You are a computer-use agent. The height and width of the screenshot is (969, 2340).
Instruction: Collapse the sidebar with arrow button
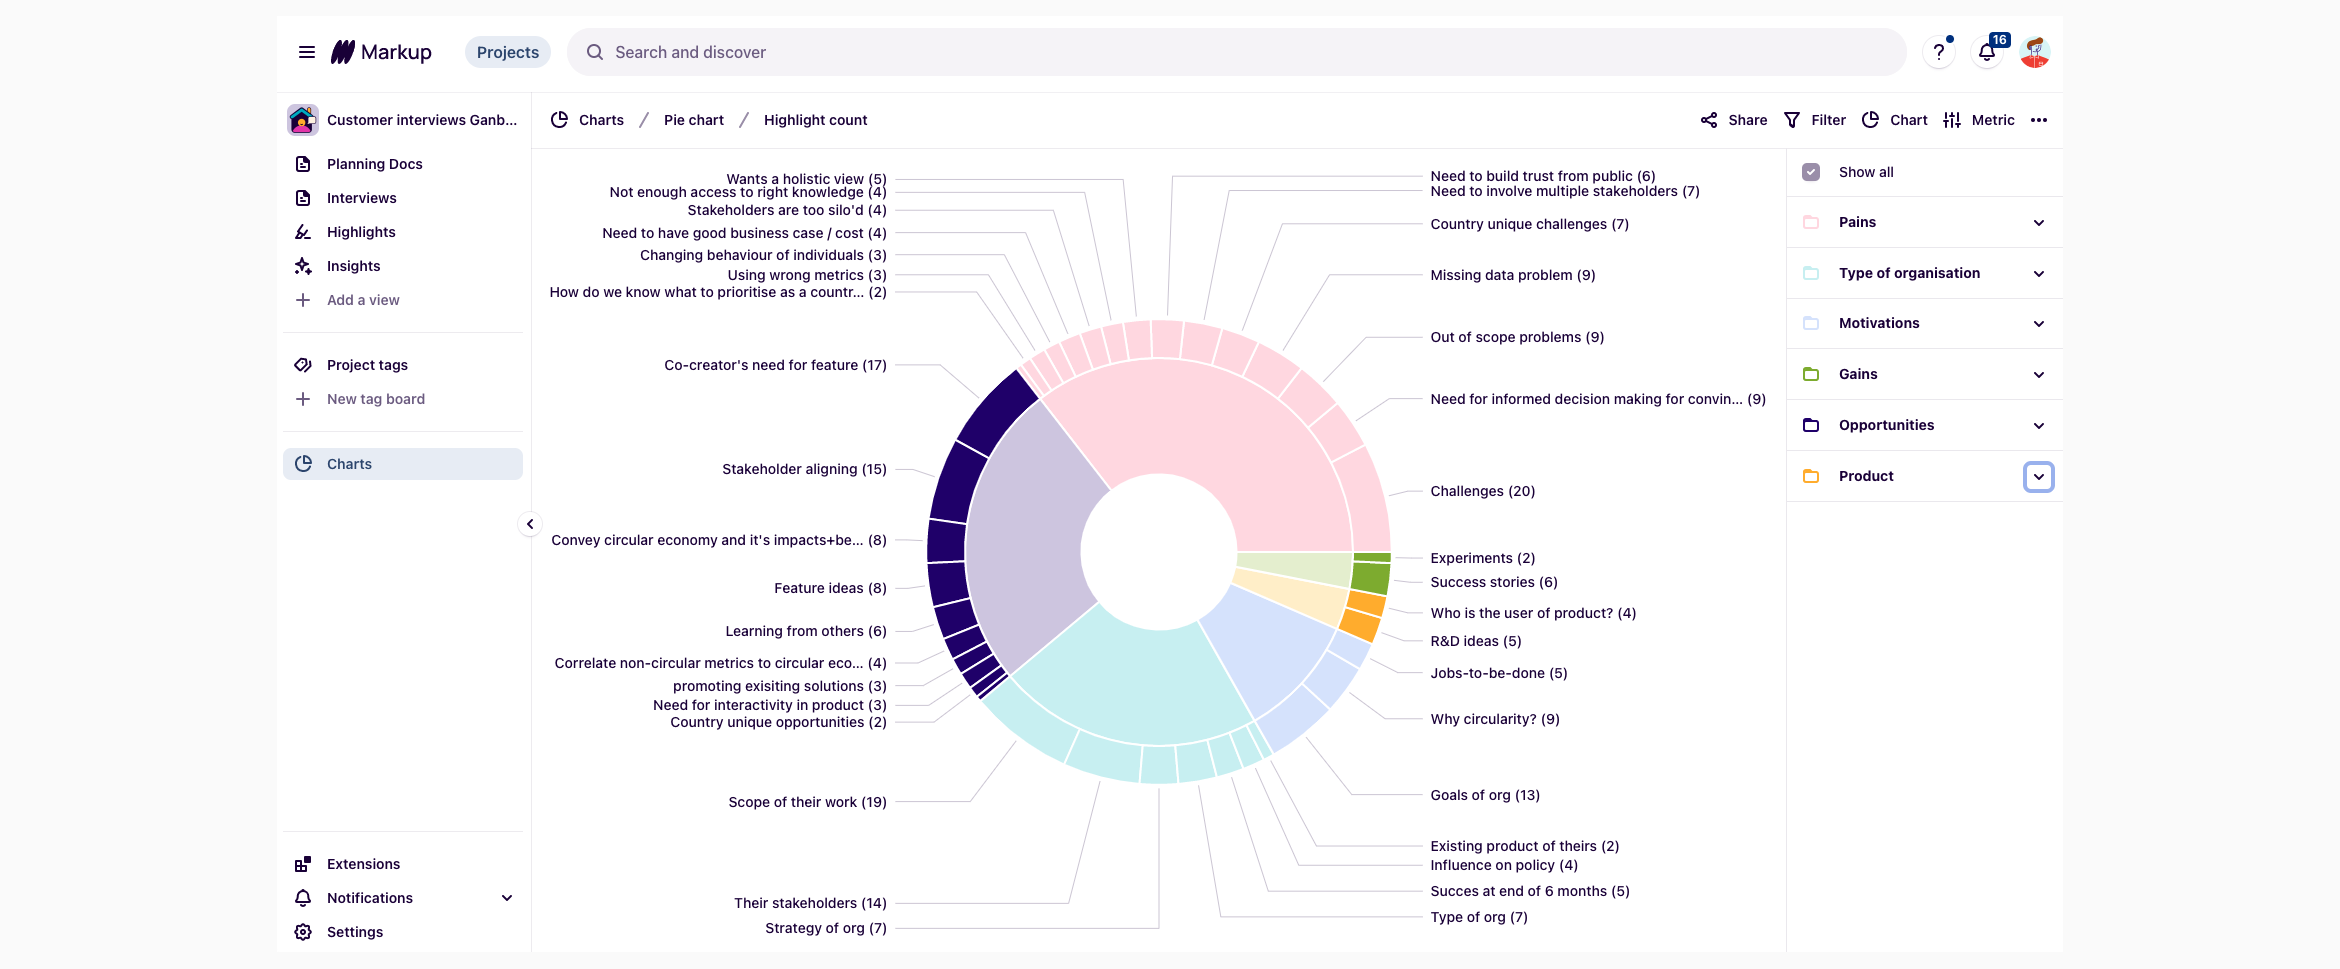tap(530, 524)
